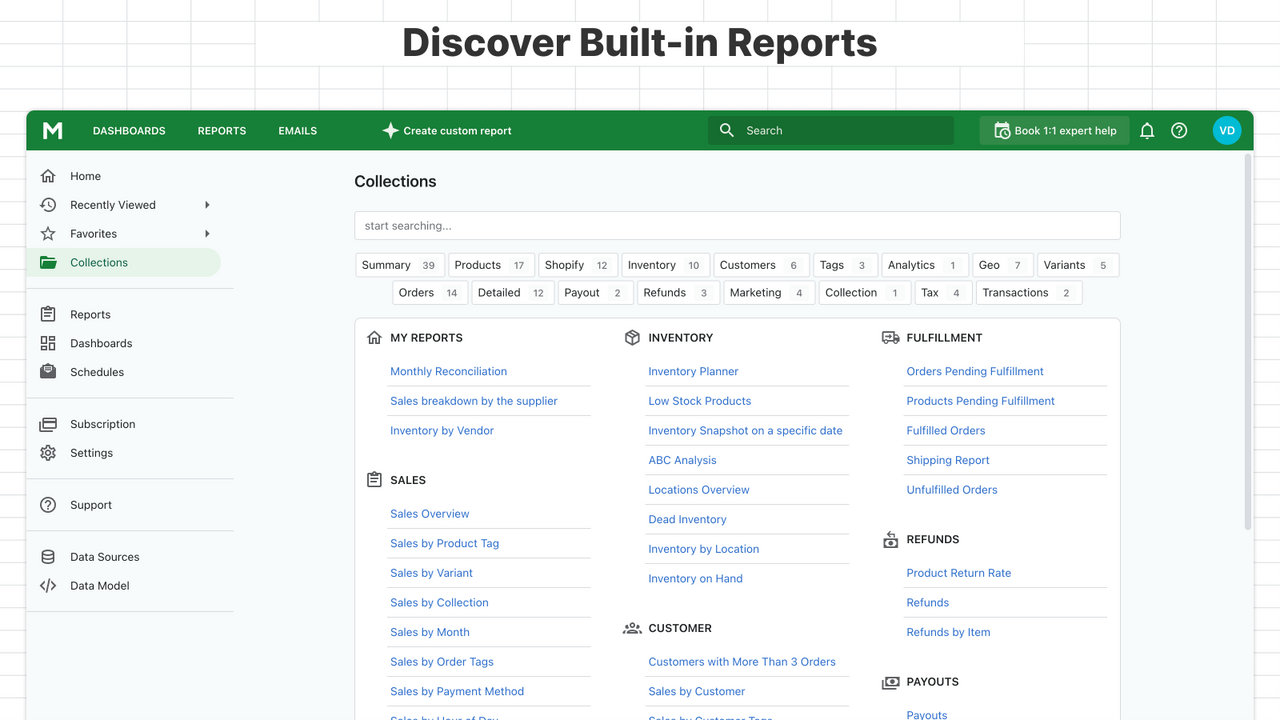Select the Collections folder icon in sidebar

coord(48,262)
